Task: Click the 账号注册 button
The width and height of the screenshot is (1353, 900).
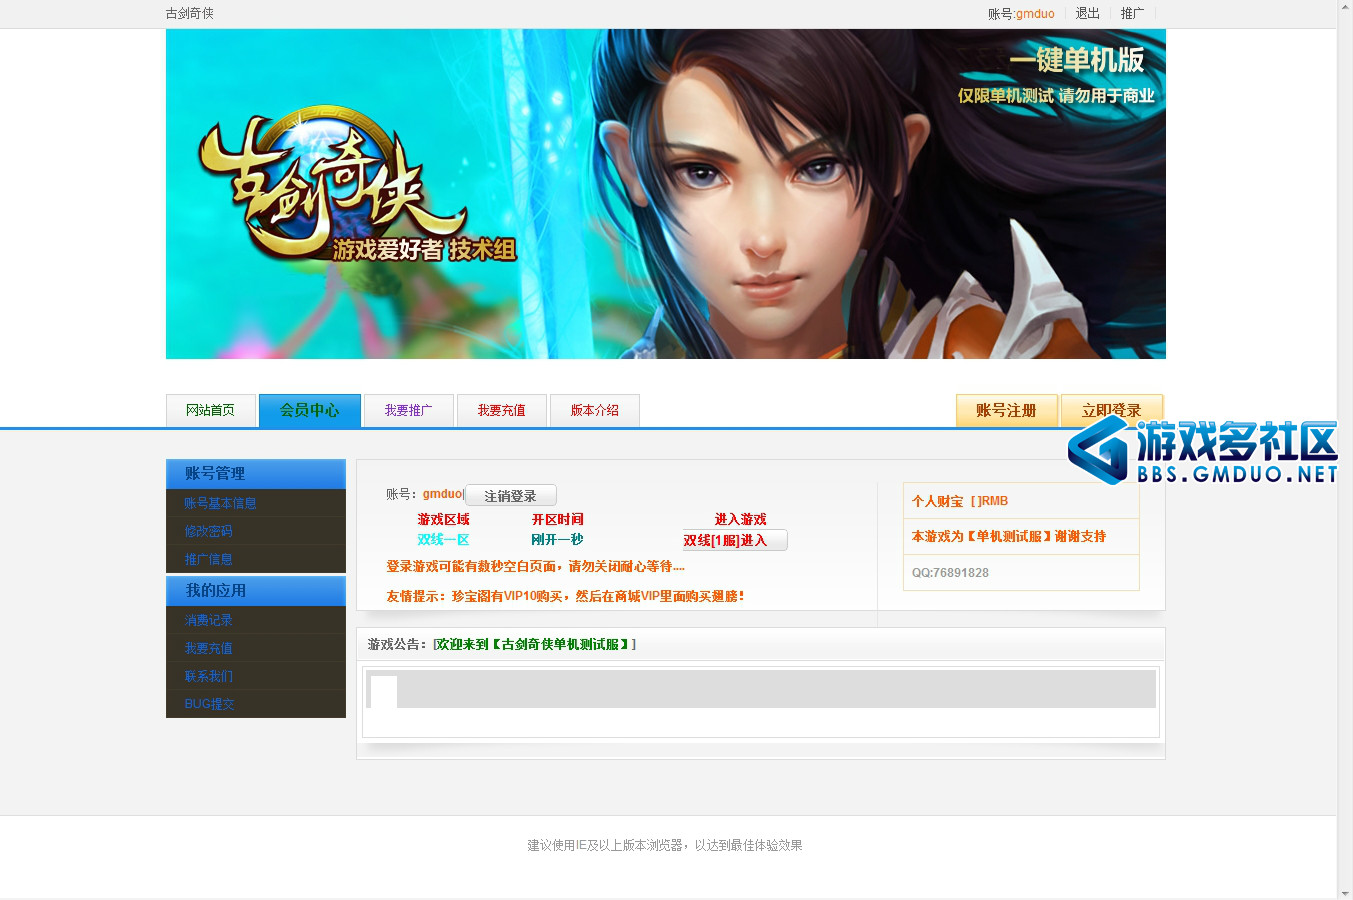Action: (x=1006, y=410)
